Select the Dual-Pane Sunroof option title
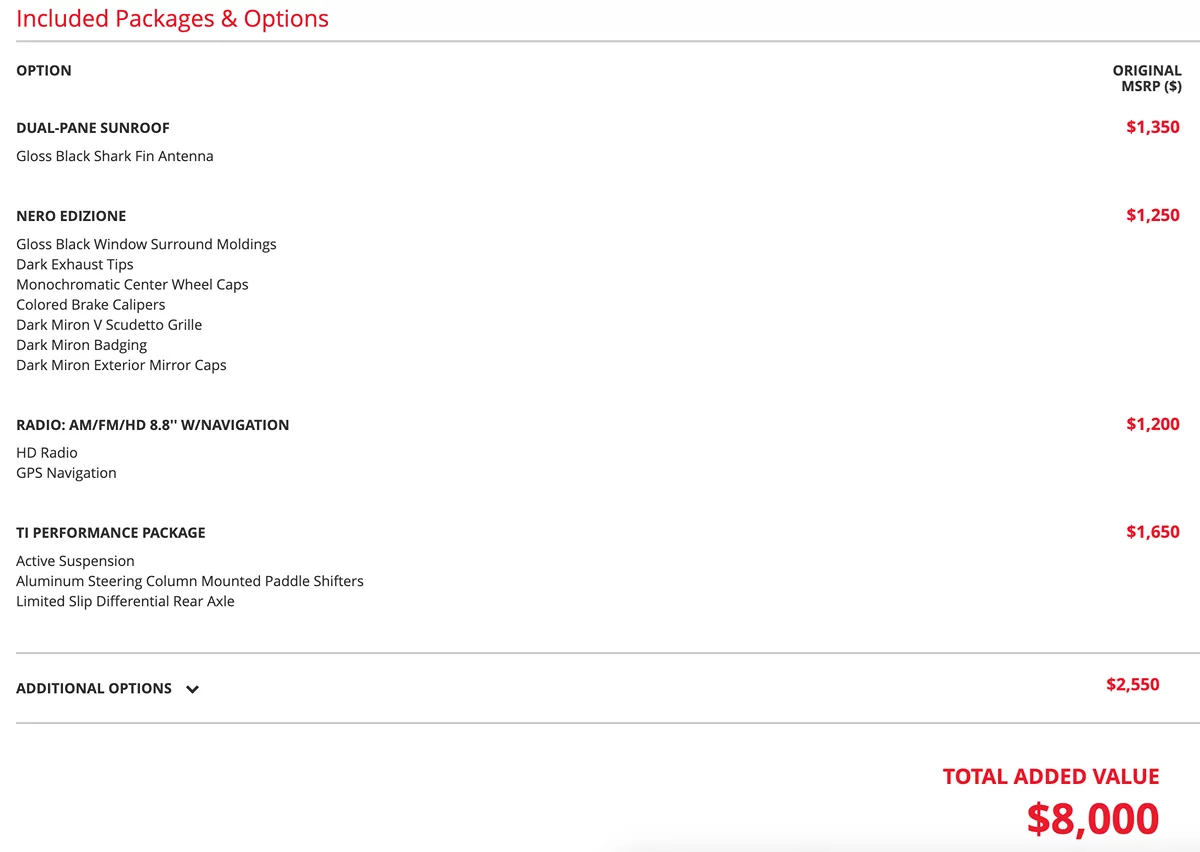The image size is (1200, 852). [93, 128]
